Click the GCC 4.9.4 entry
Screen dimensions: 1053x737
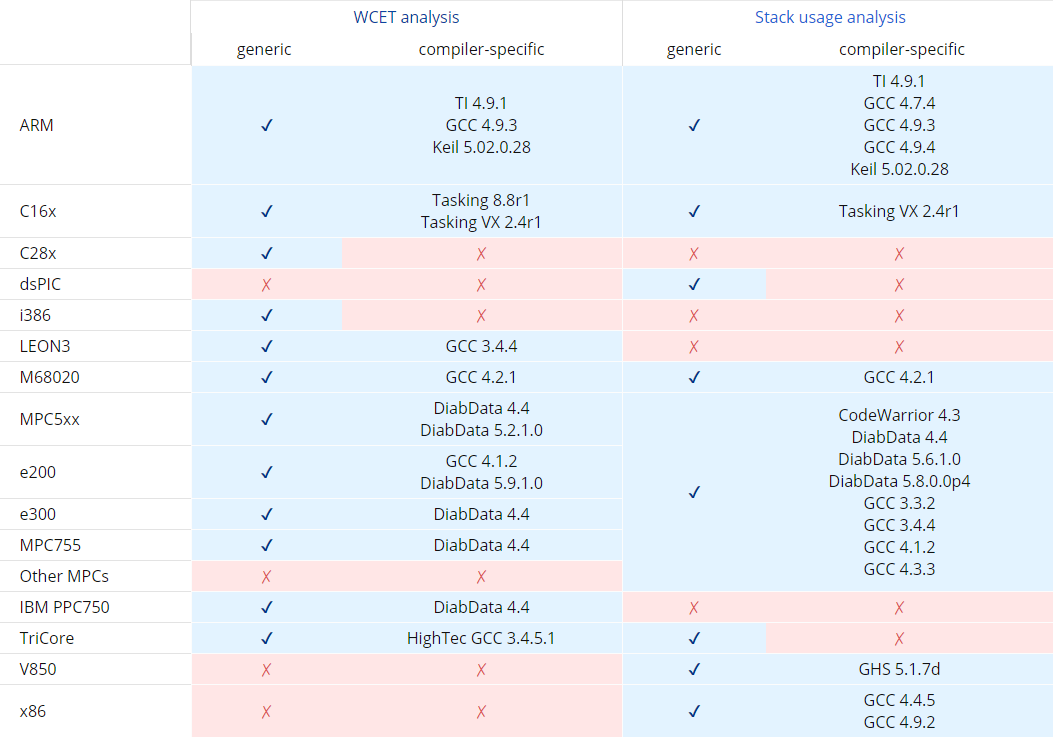pos(899,147)
